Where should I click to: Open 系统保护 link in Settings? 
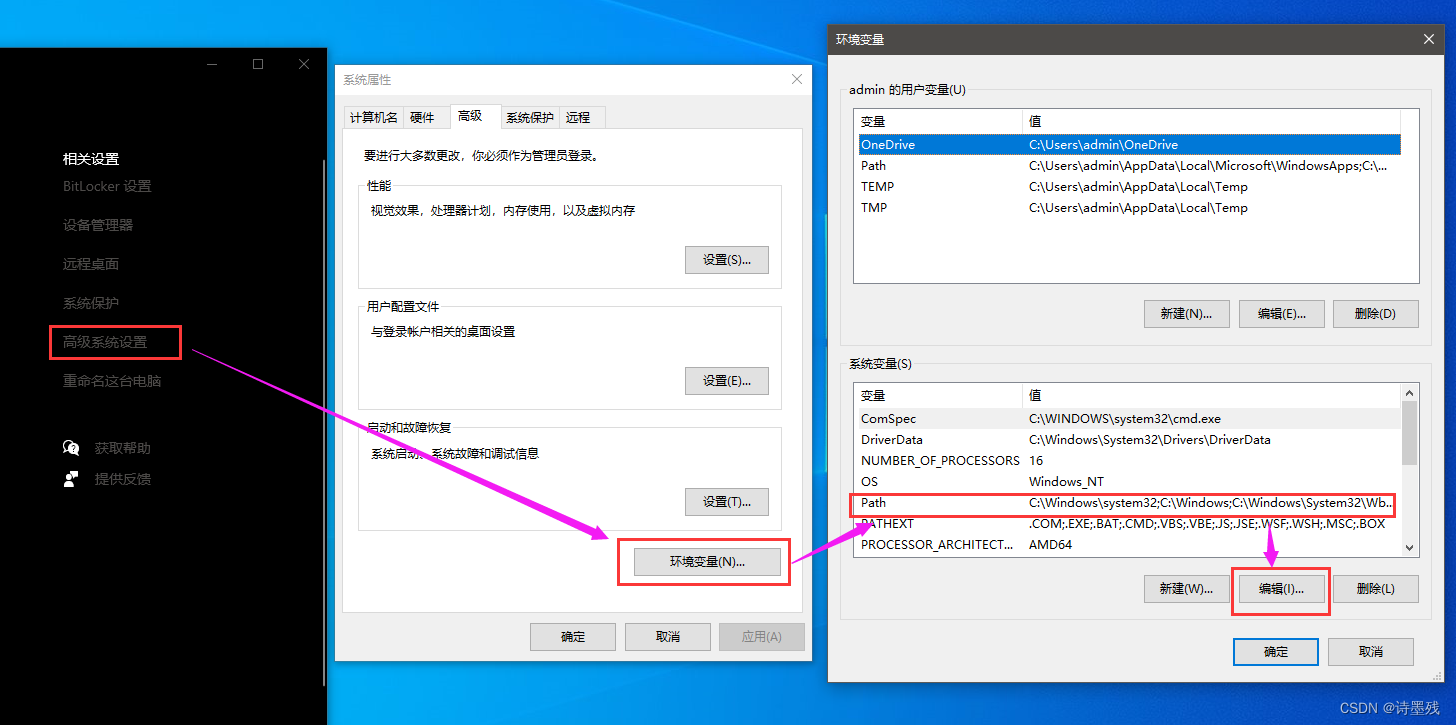tap(91, 303)
